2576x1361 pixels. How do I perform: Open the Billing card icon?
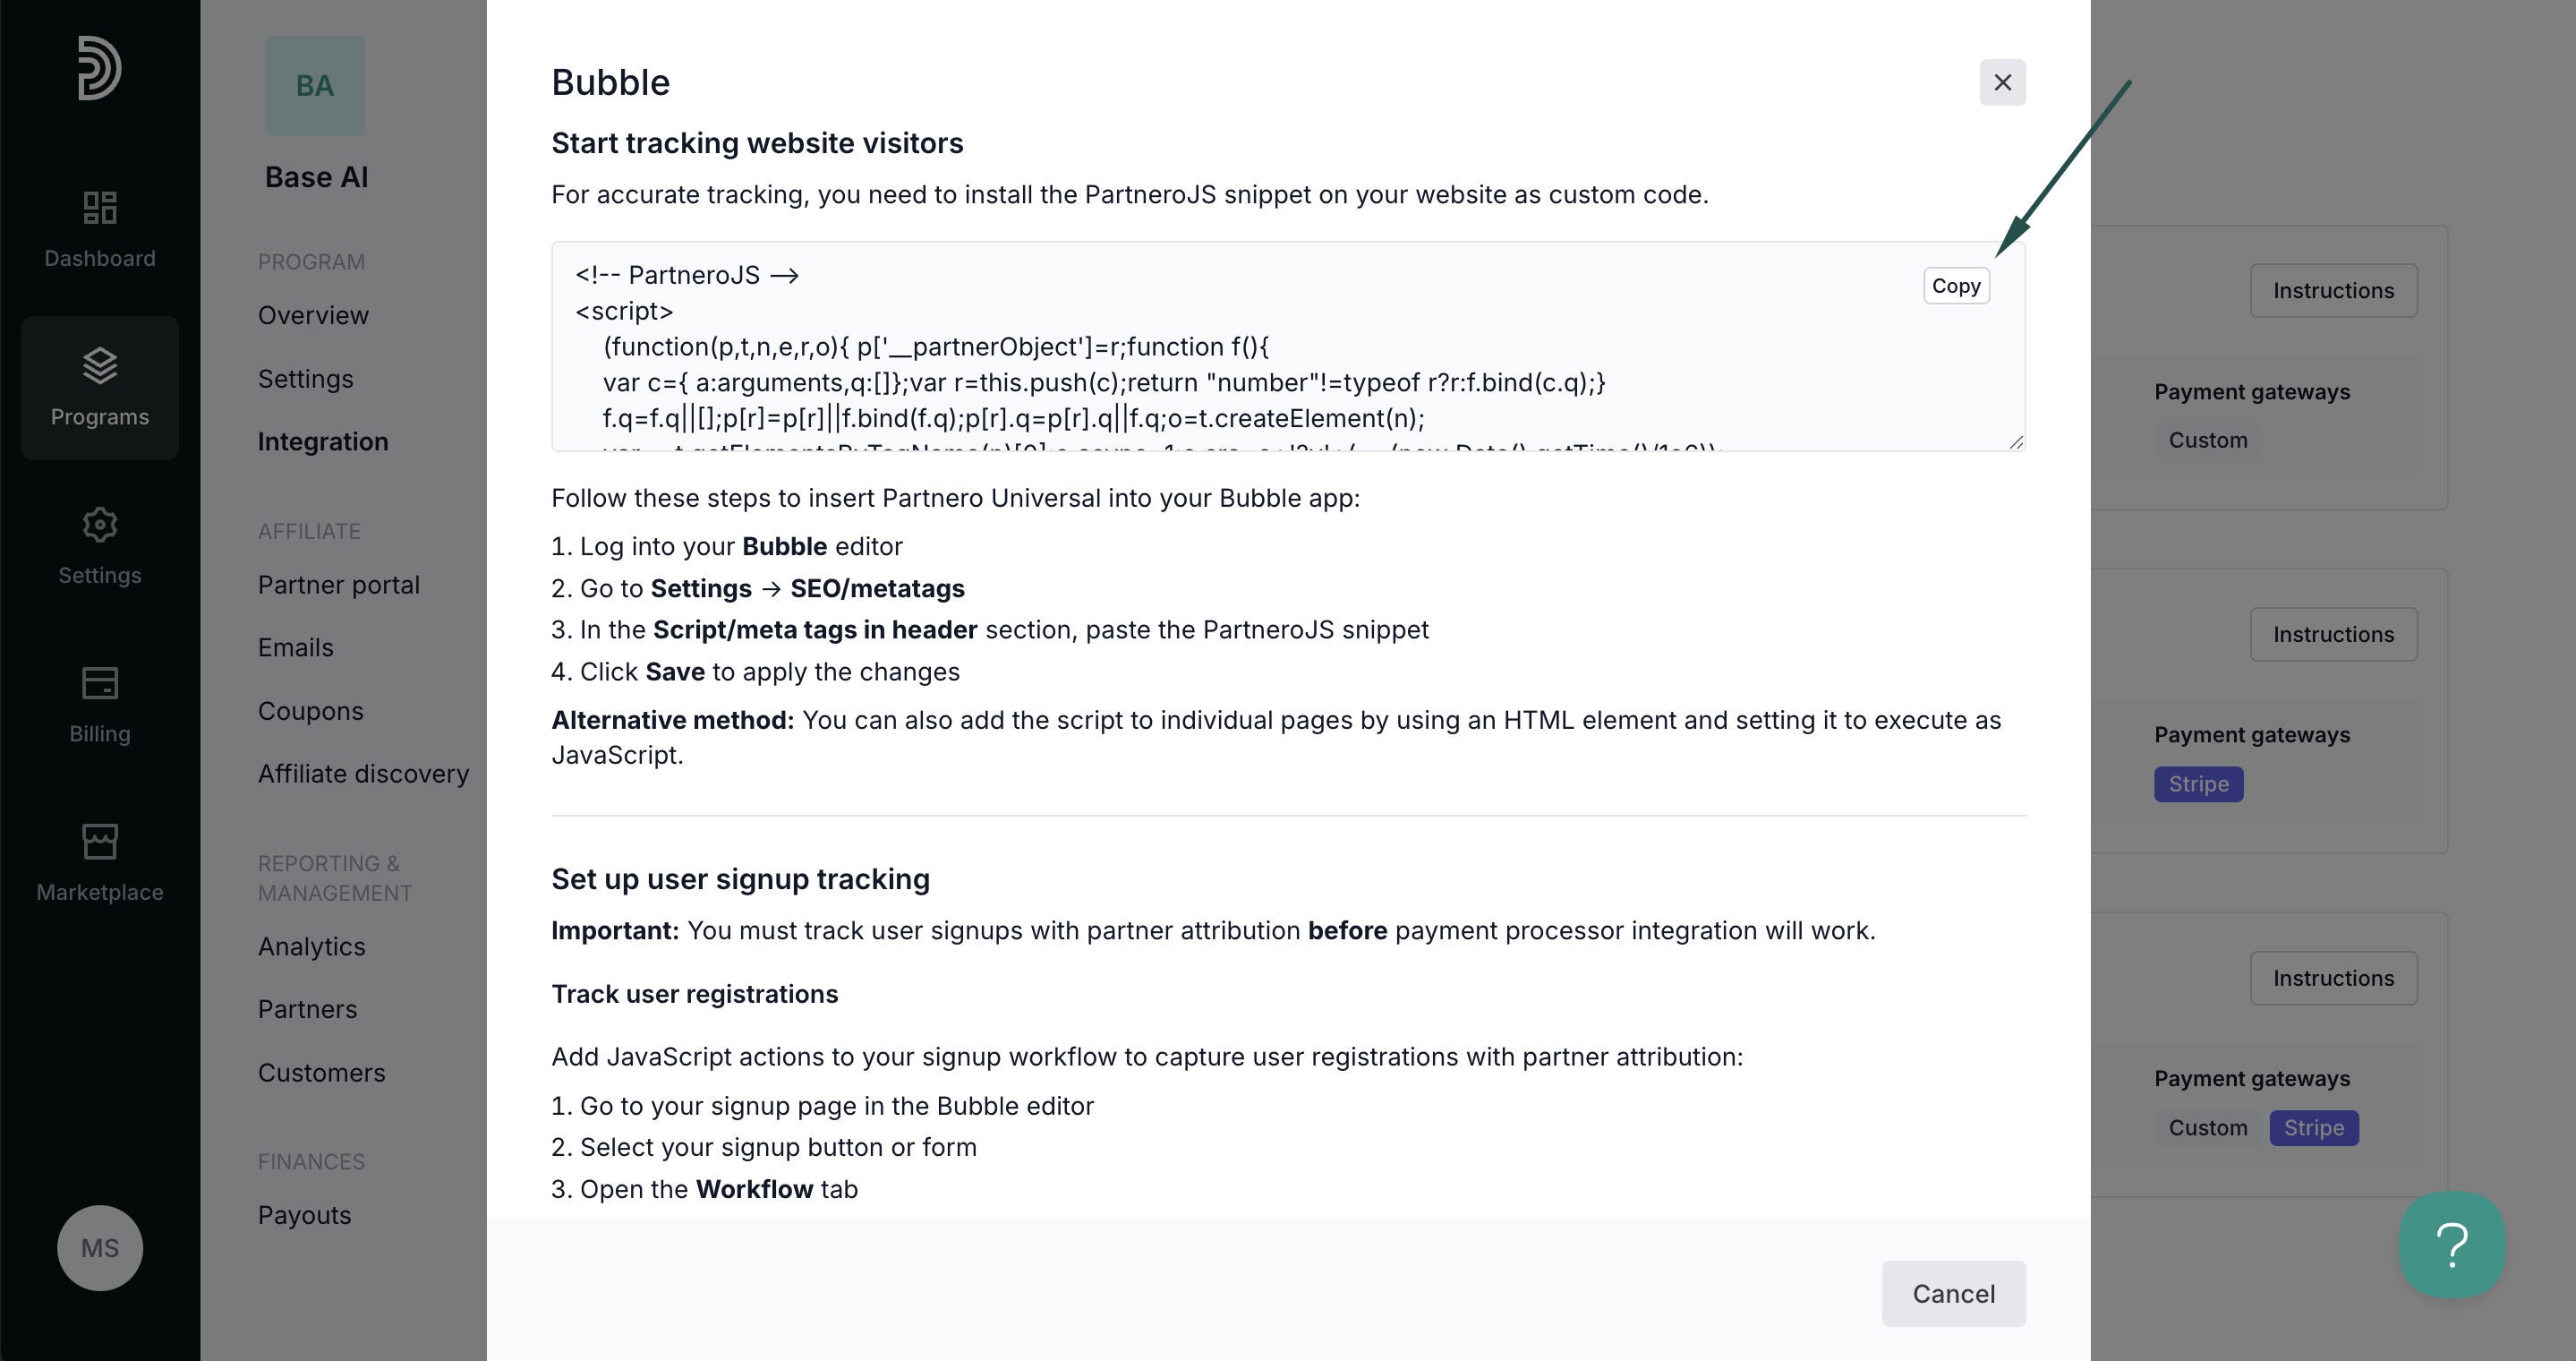99,683
